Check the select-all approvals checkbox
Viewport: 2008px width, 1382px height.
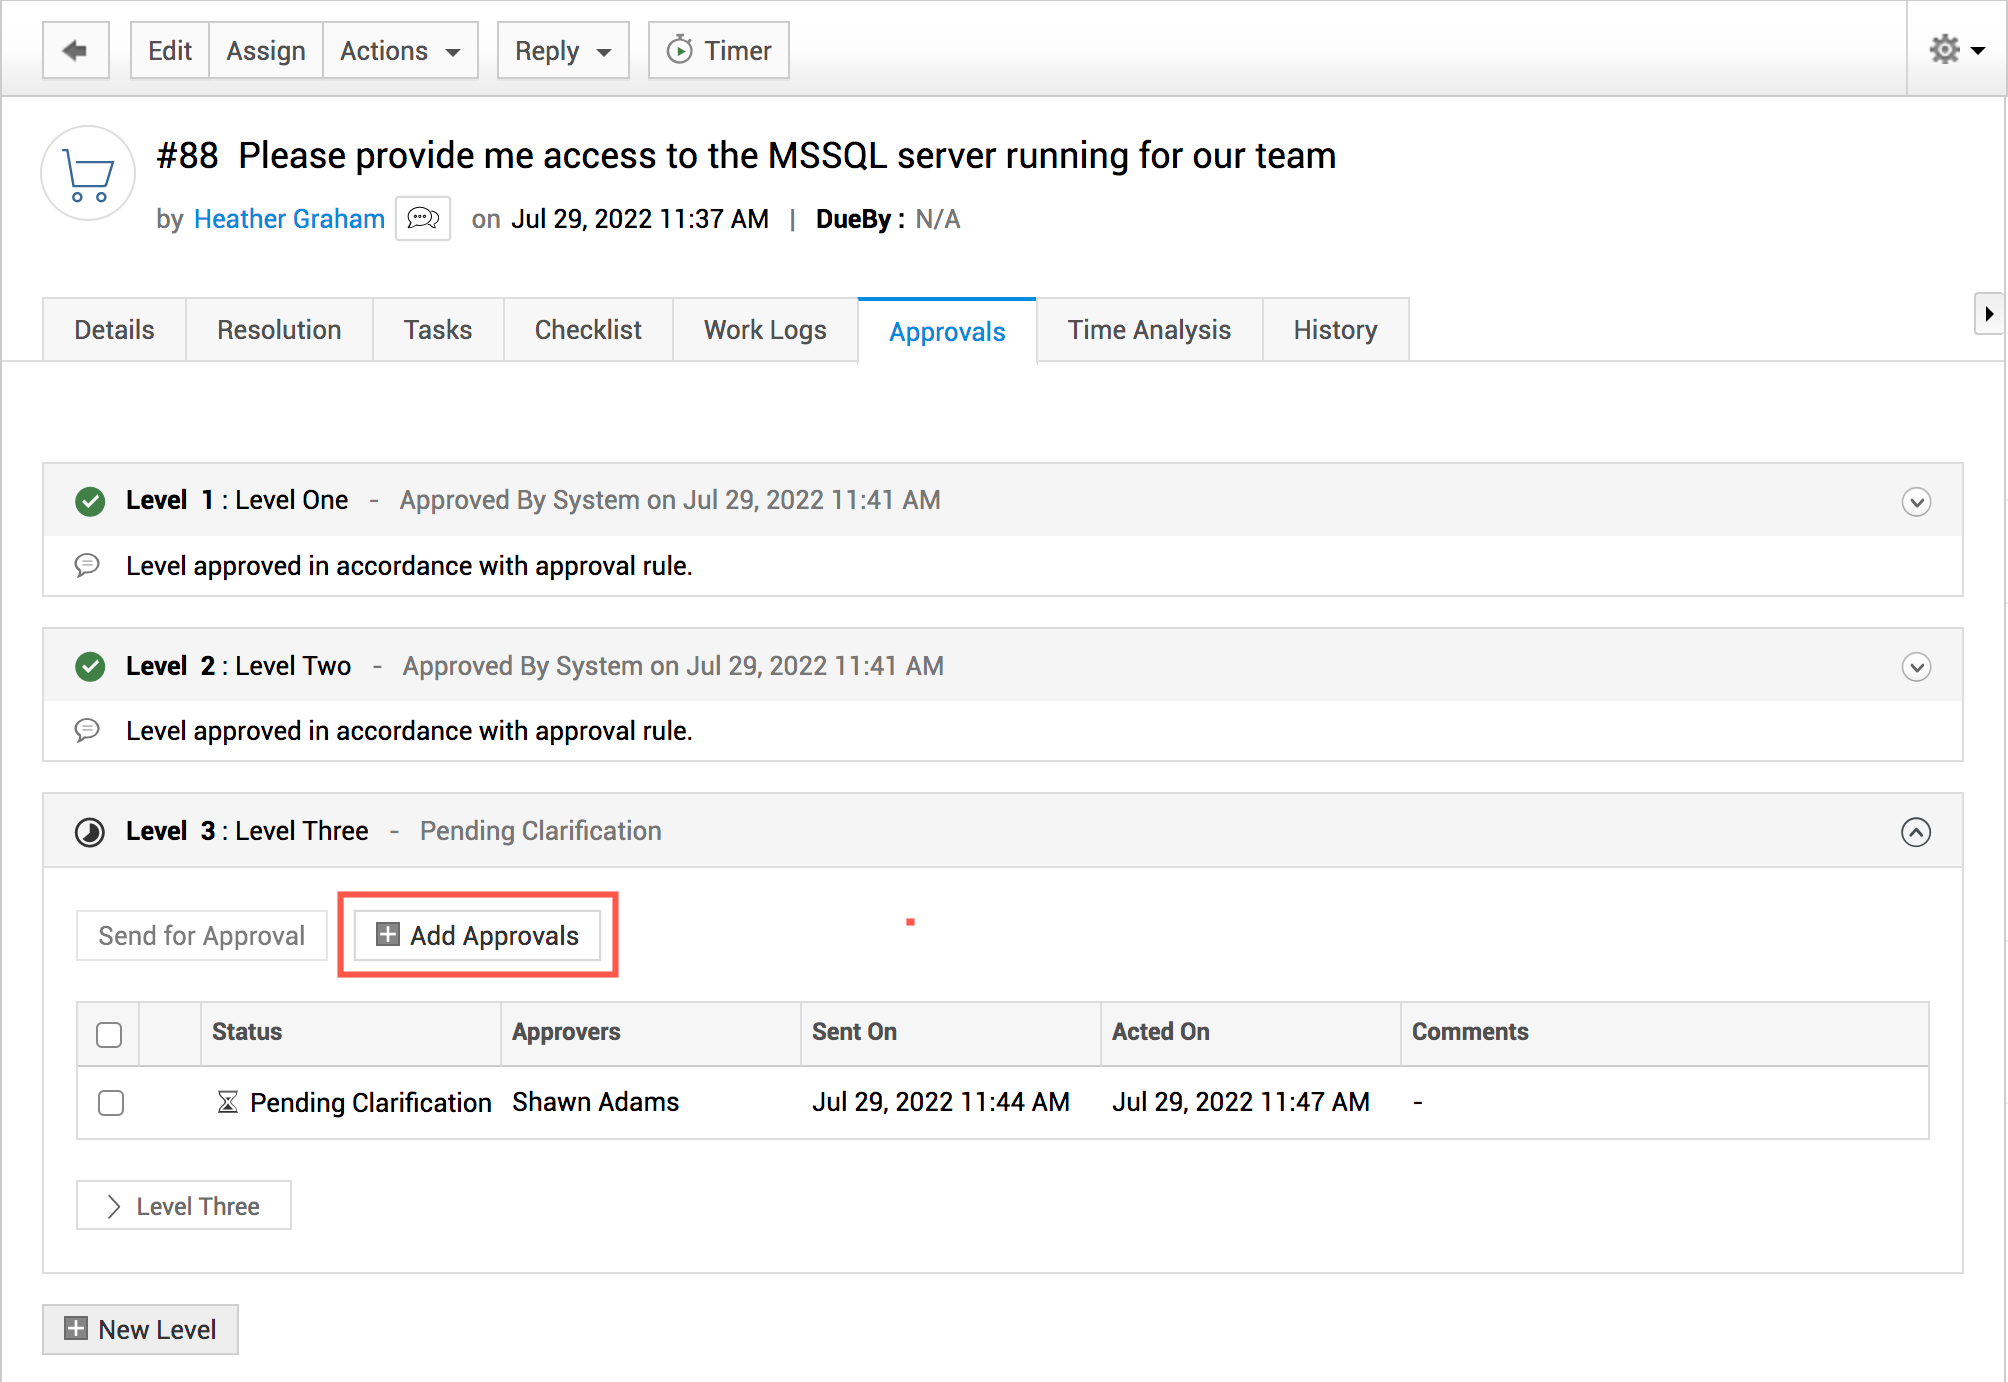[109, 1034]
